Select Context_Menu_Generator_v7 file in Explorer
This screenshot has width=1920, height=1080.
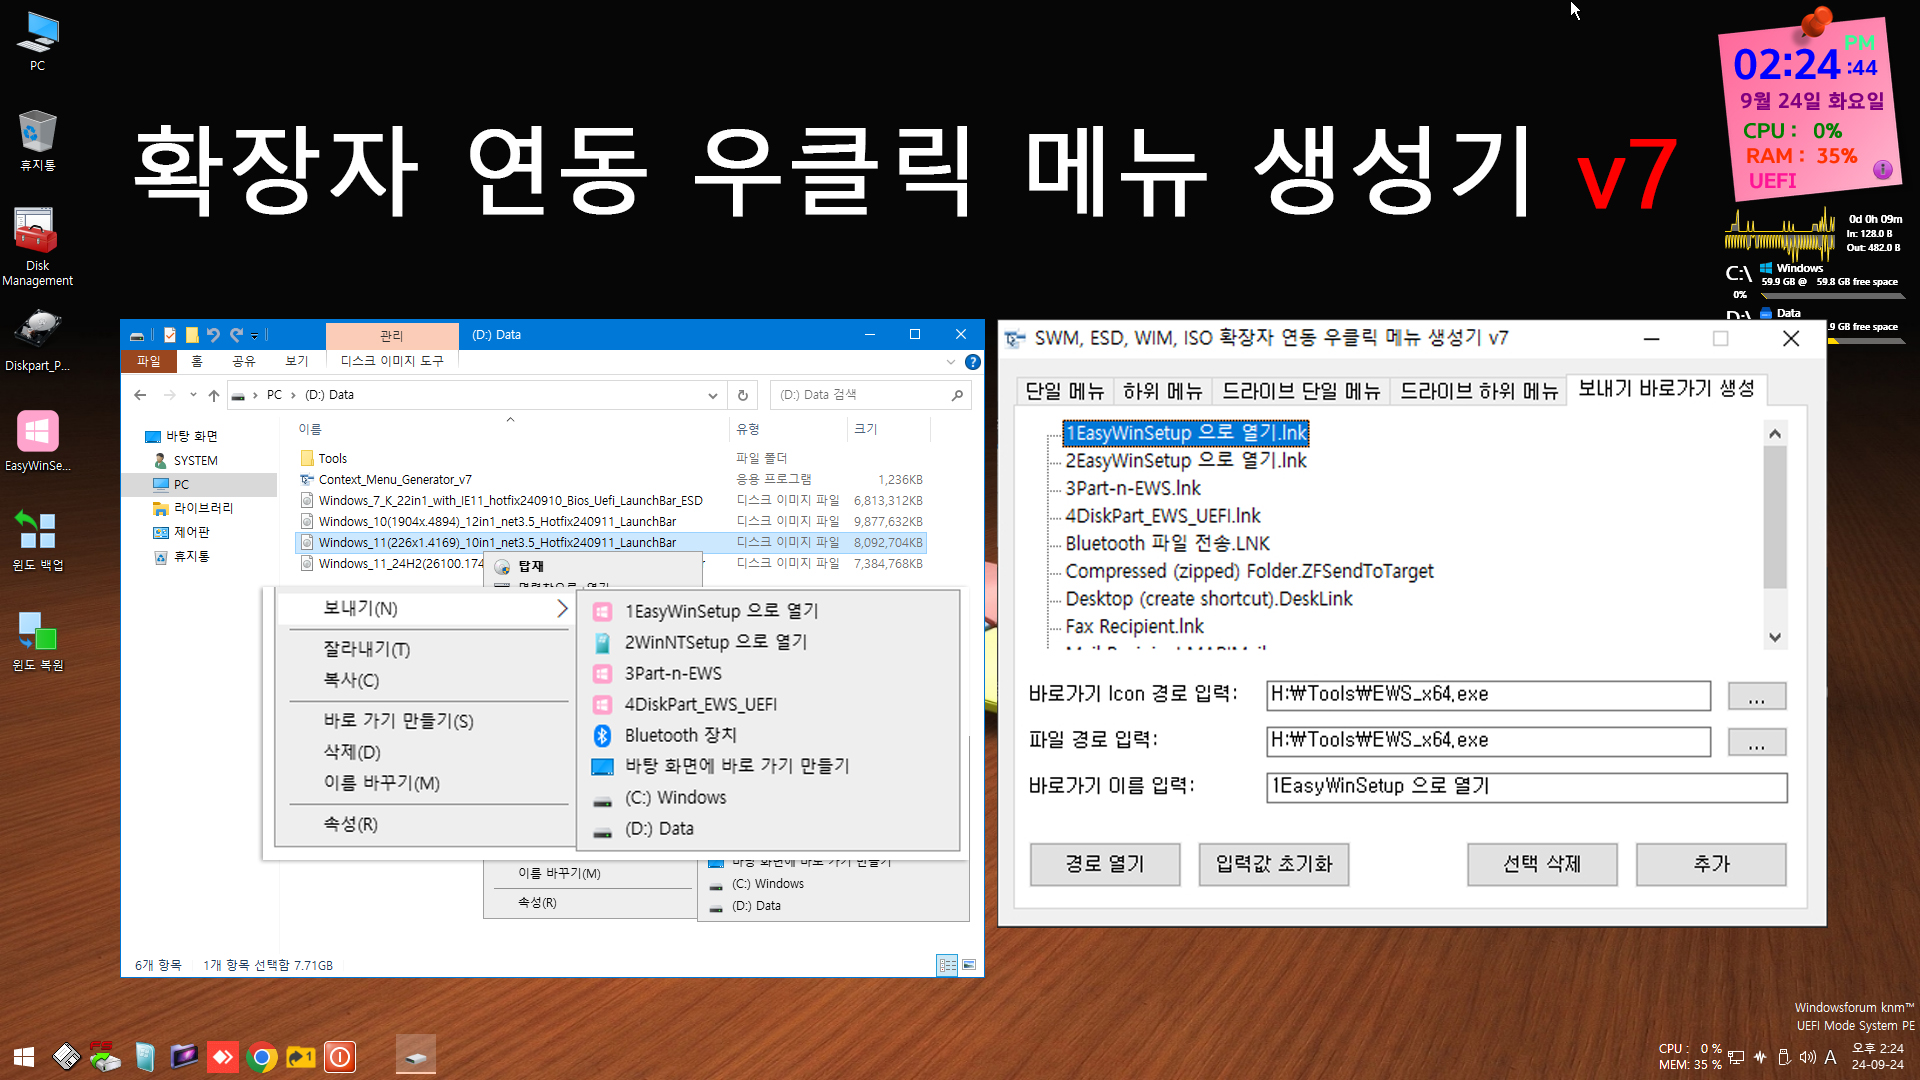[x=395, y=480]
